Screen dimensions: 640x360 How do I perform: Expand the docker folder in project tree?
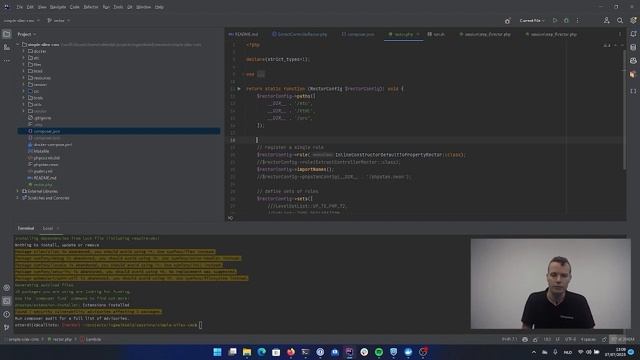(x=24, y=51)
